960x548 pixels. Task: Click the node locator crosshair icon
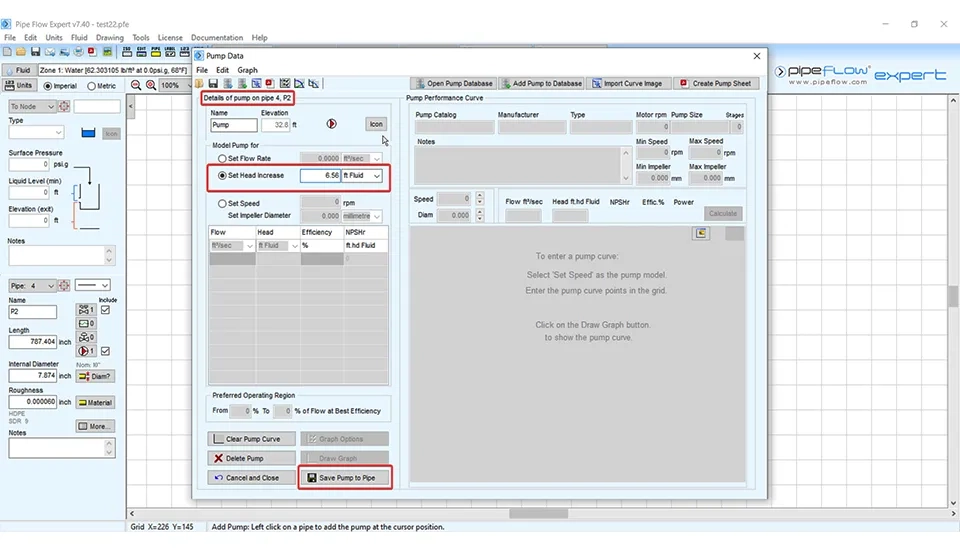pos(63,106)
